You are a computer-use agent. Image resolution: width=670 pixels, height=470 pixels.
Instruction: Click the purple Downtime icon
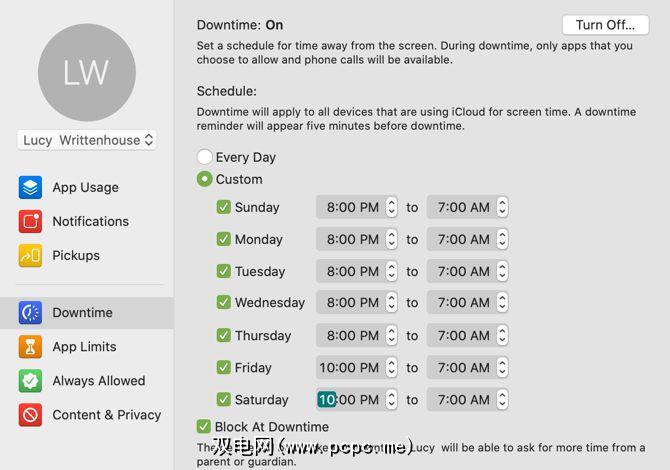[30, 313]
